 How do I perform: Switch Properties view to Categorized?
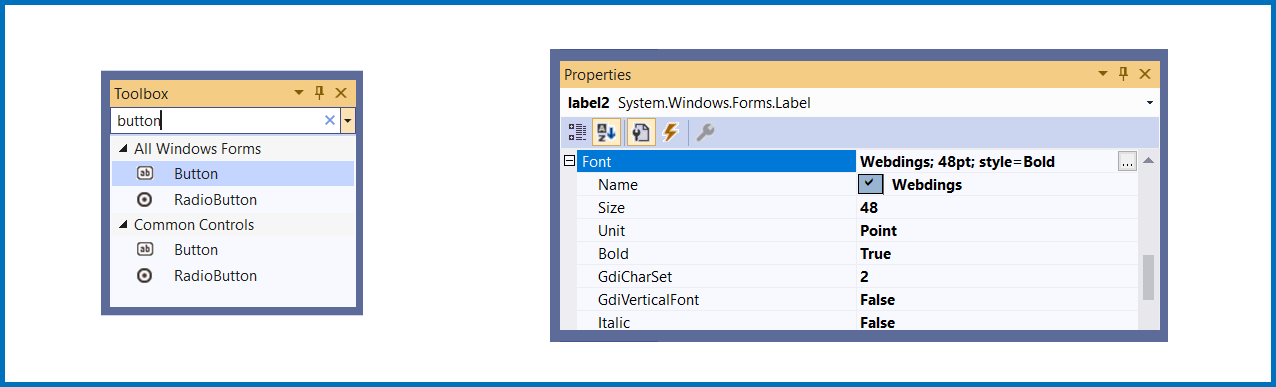(577, 132)
